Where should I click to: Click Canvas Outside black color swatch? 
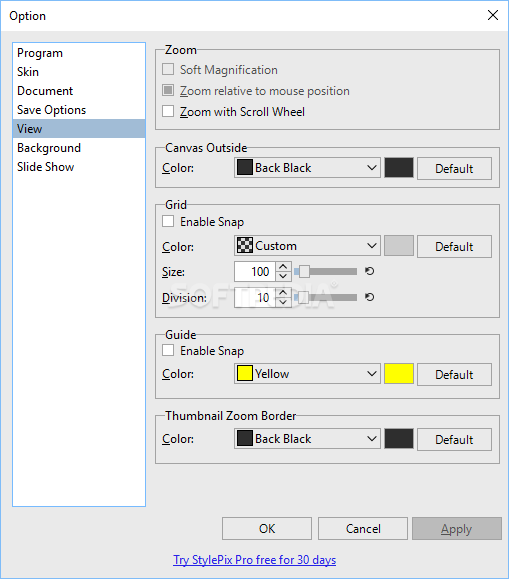click(399, 168)
